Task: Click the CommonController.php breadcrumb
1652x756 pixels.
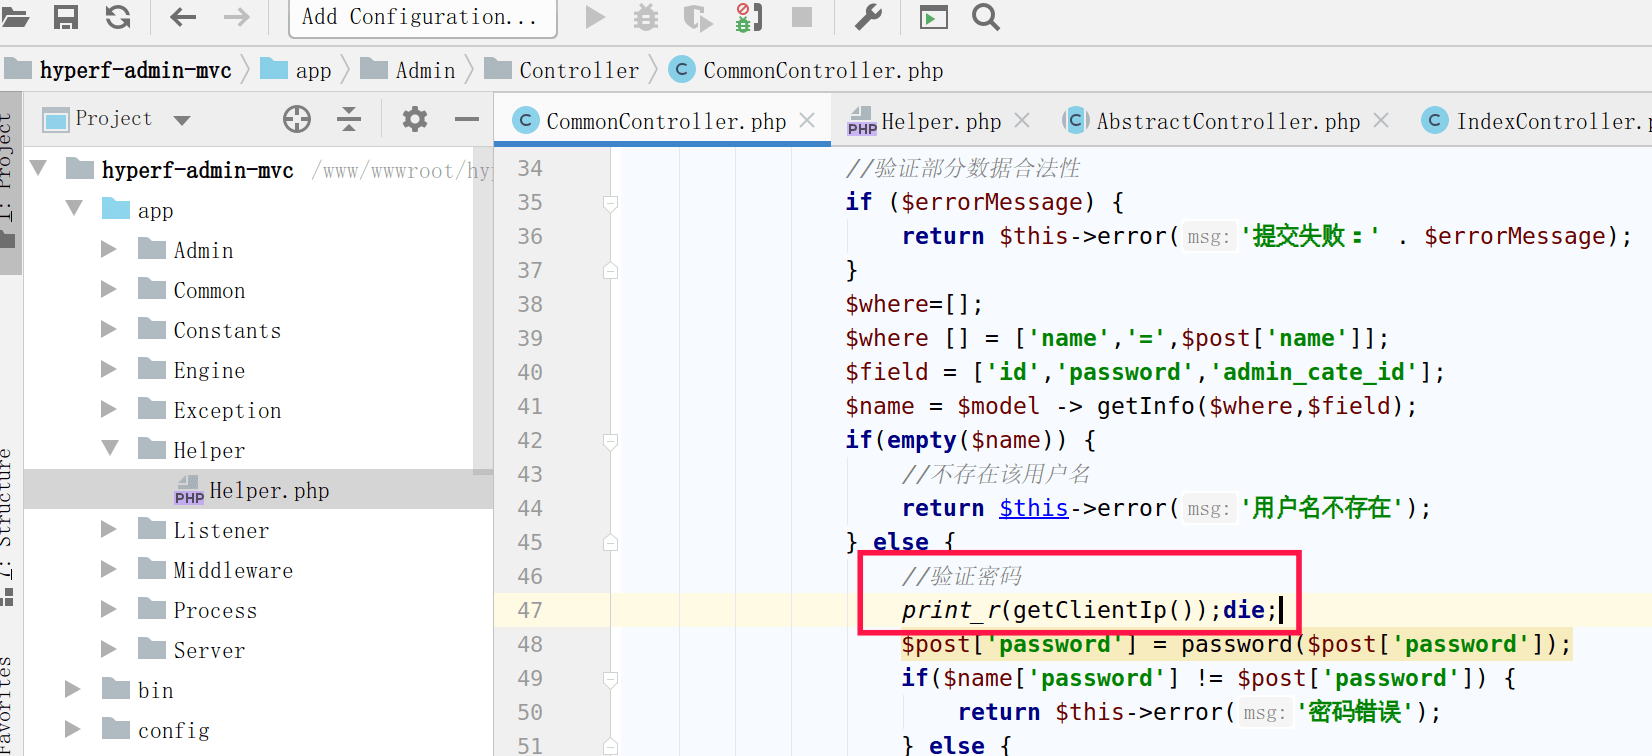Action: tap(806, 70)
